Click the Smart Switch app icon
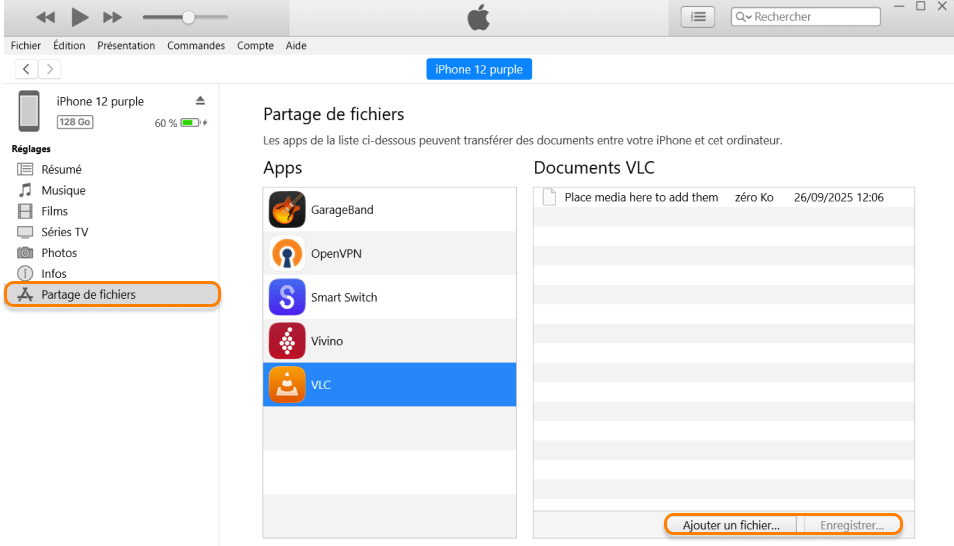 [287, 297]
